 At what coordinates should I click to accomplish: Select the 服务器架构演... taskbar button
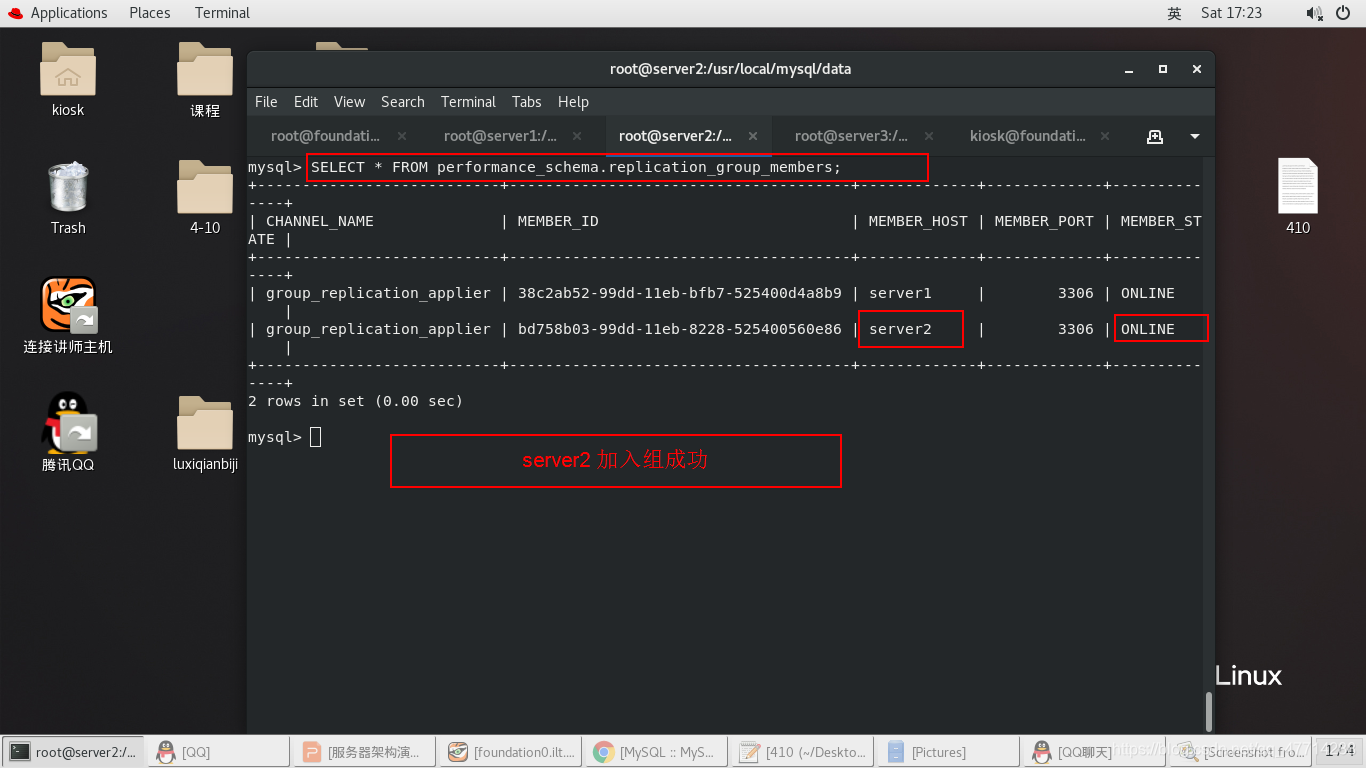[366, 751]
